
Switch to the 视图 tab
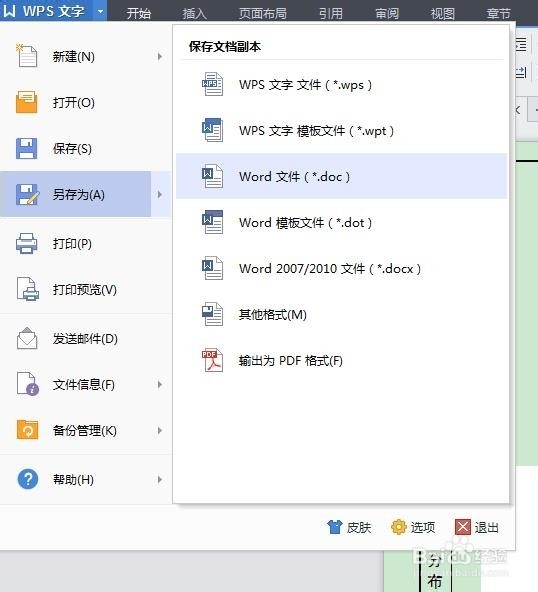442,14
